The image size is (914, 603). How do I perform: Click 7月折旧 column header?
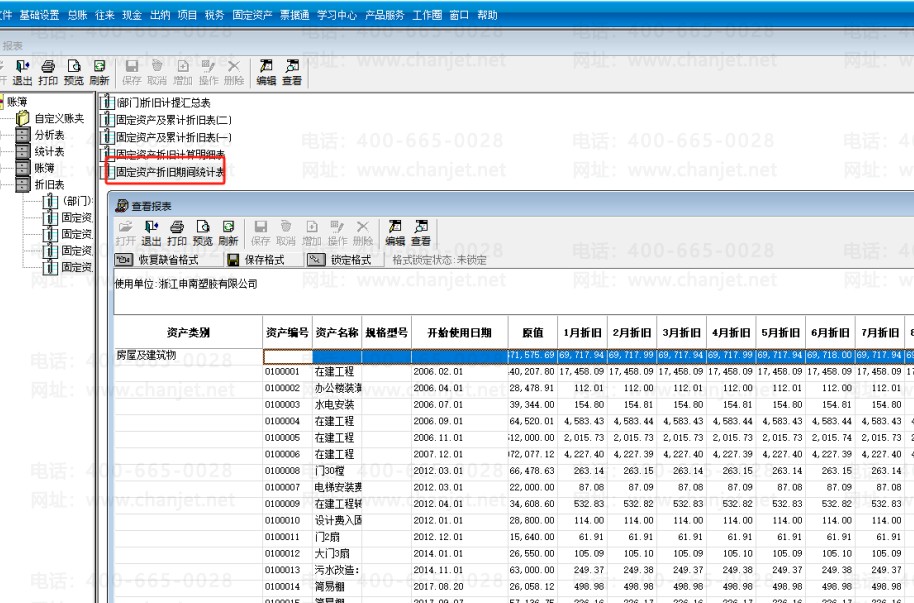(880, 332)
